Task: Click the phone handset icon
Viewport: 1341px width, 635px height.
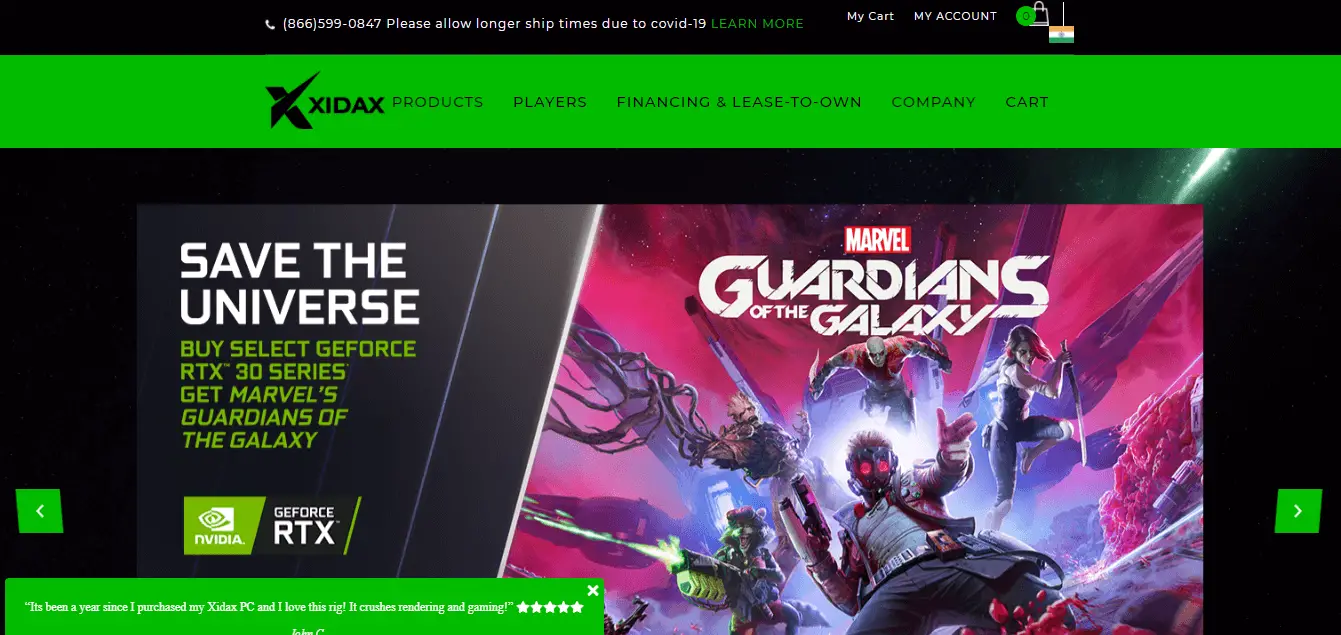Action: point(270,24)
